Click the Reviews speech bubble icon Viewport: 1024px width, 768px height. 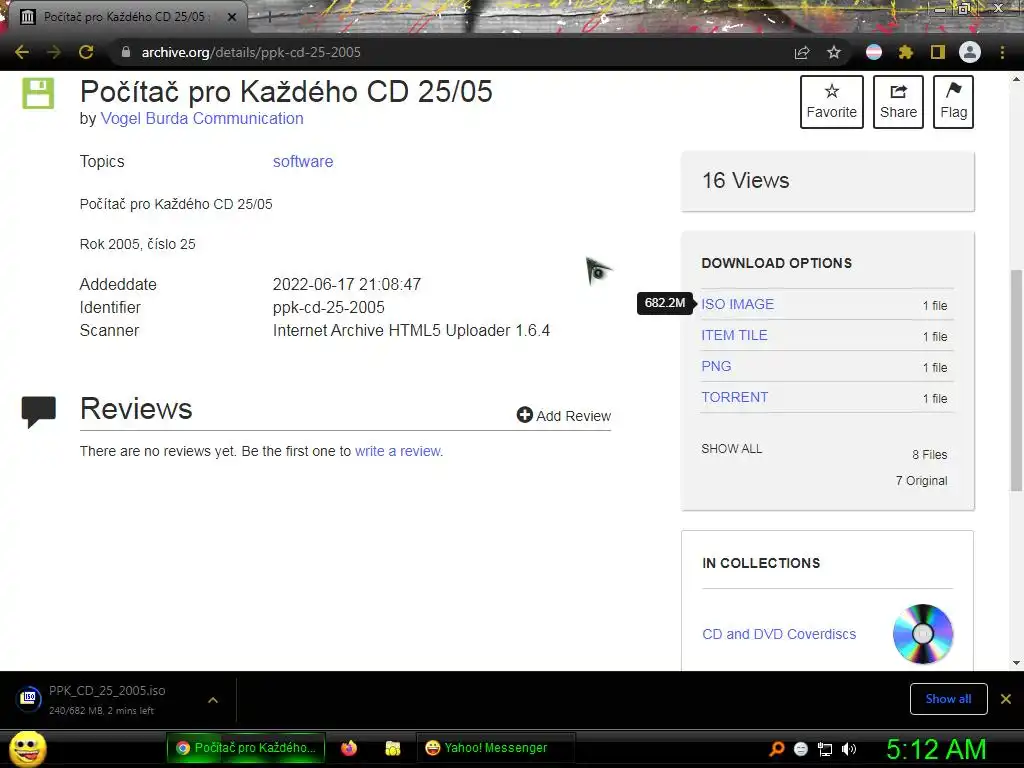39,411
